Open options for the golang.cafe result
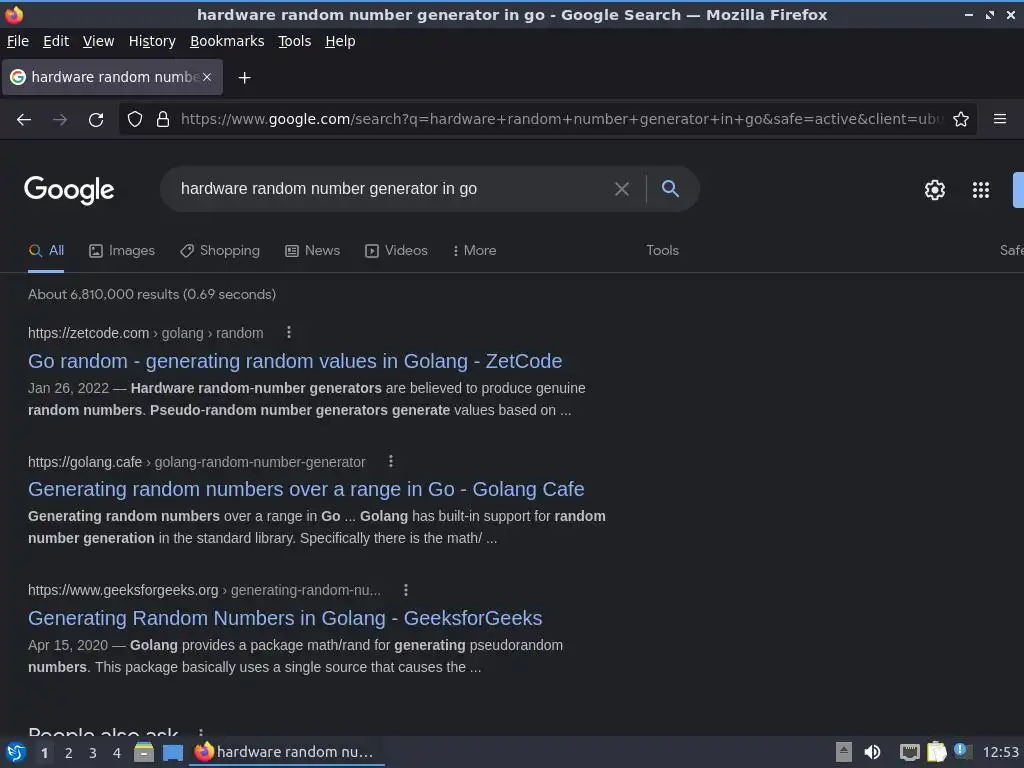The image size is (1024, 768). tap(391, 461)
